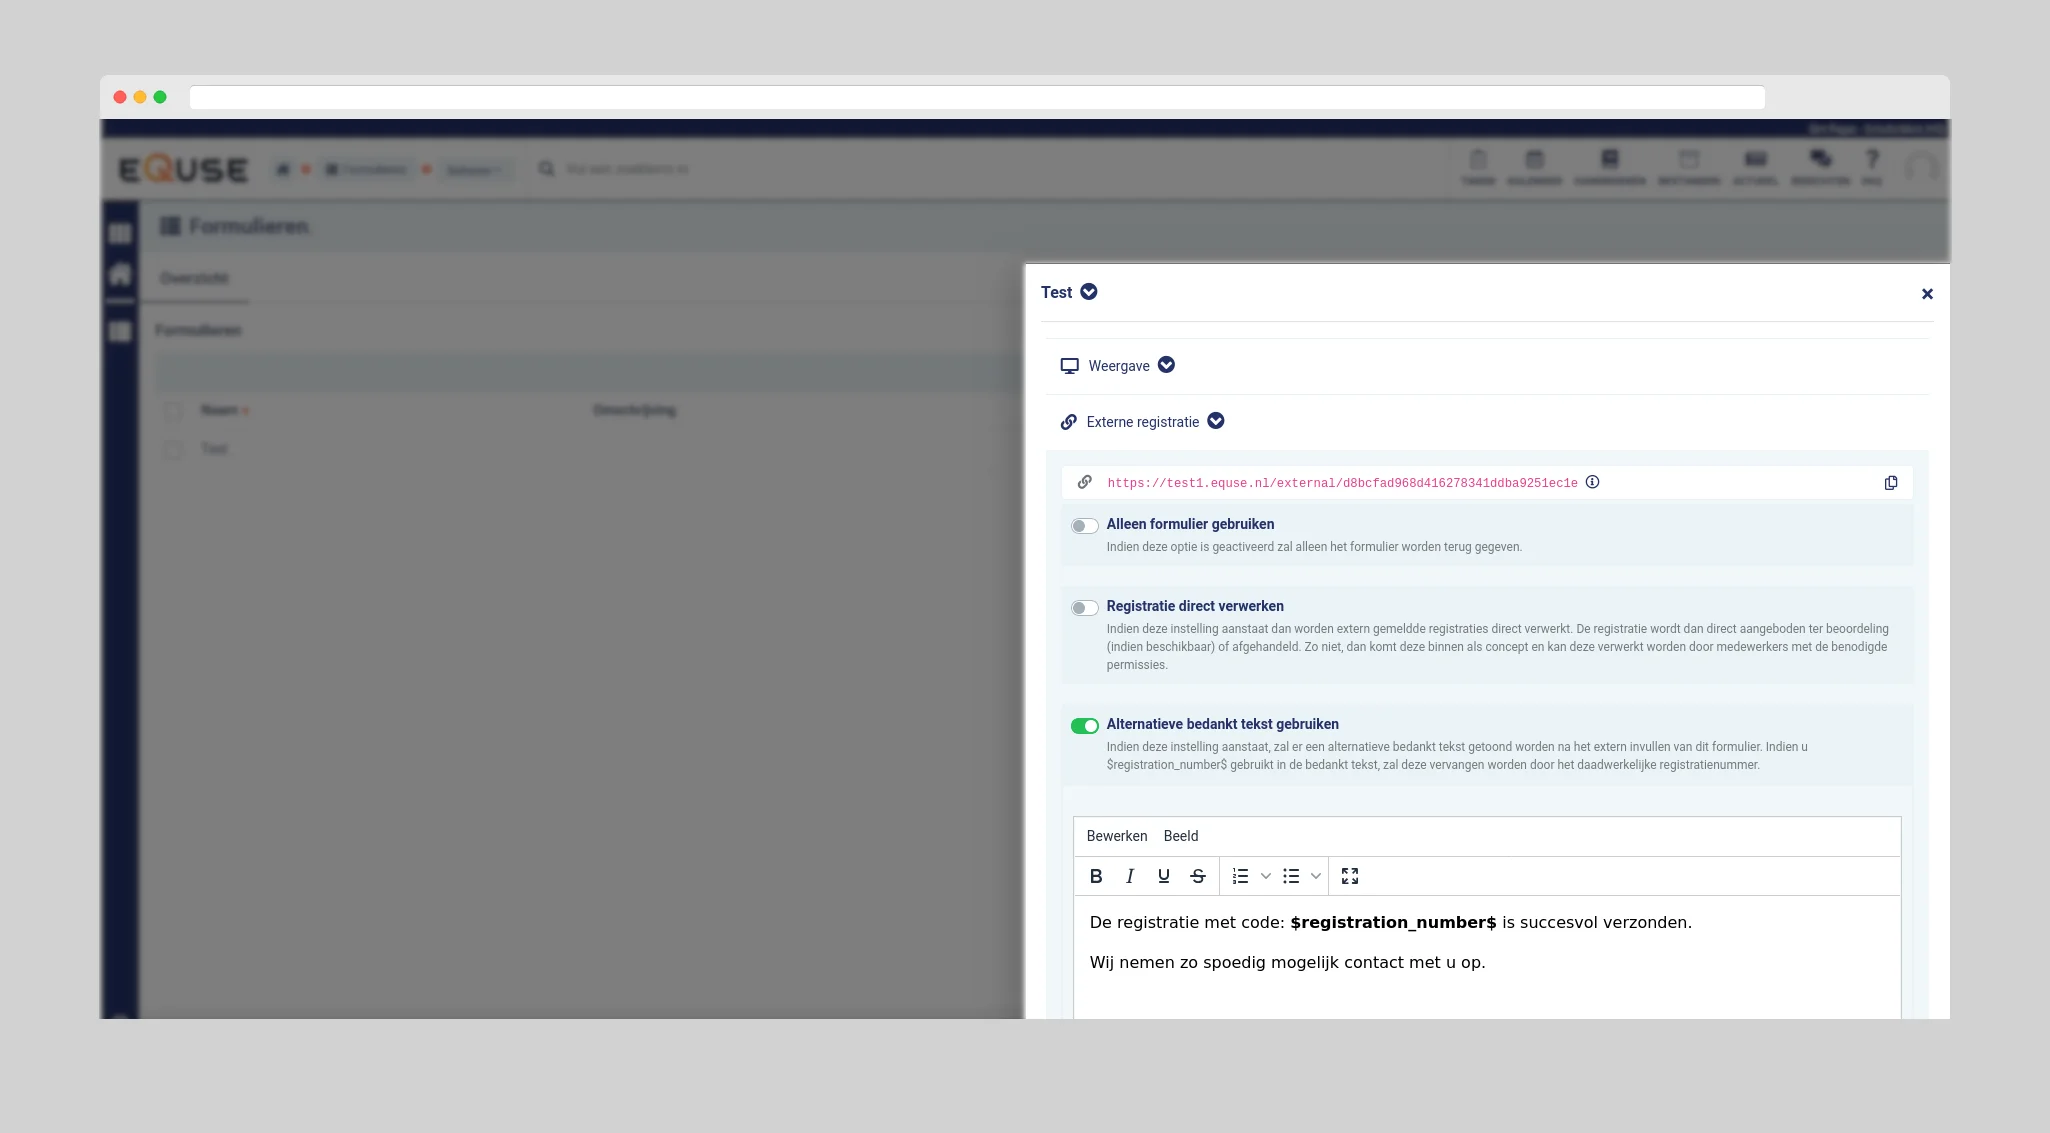Viewport: 2050px width, 1133px height.
Task: Click the info icon beside the URL
Action: tap(1593, 482)
